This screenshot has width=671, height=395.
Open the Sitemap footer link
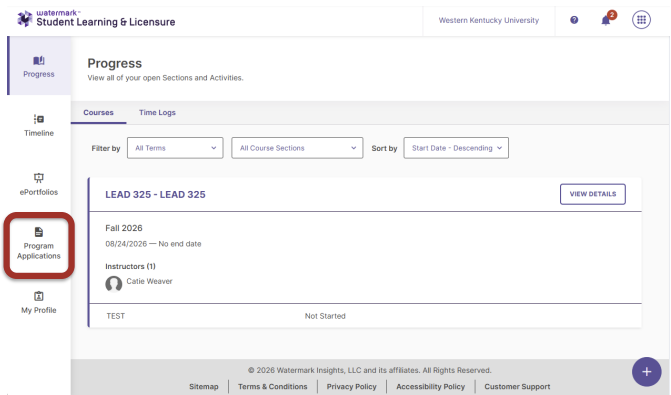tap(204, 386)
